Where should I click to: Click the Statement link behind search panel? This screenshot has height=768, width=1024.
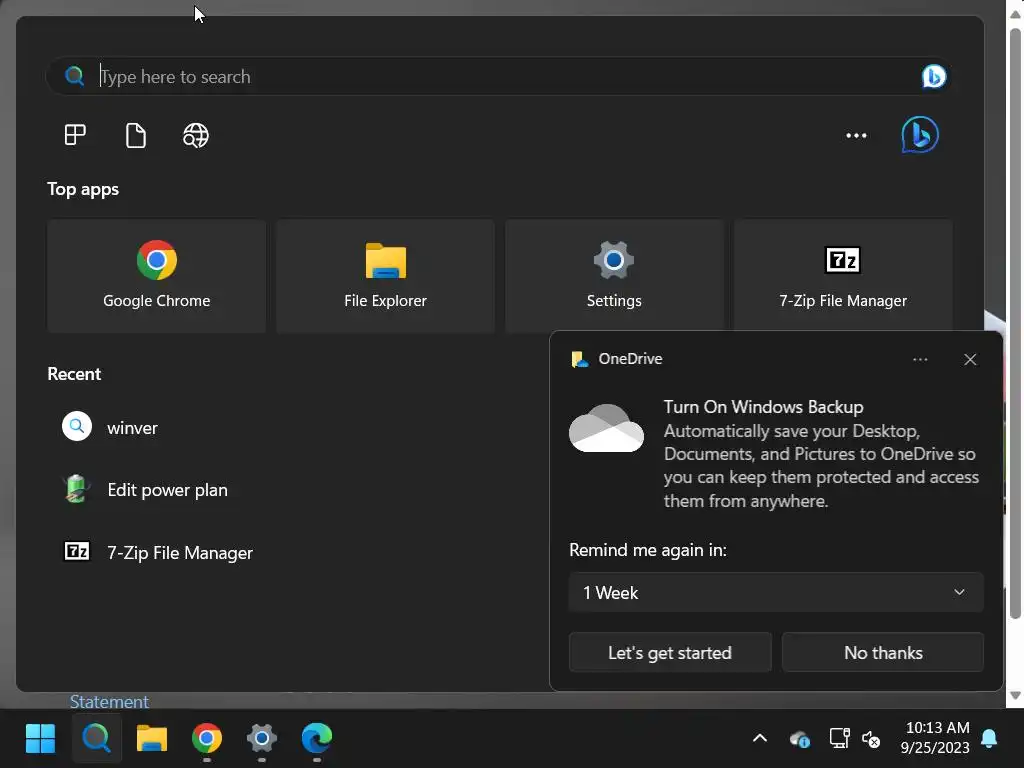pyautogui.click(x=109, y=701)
